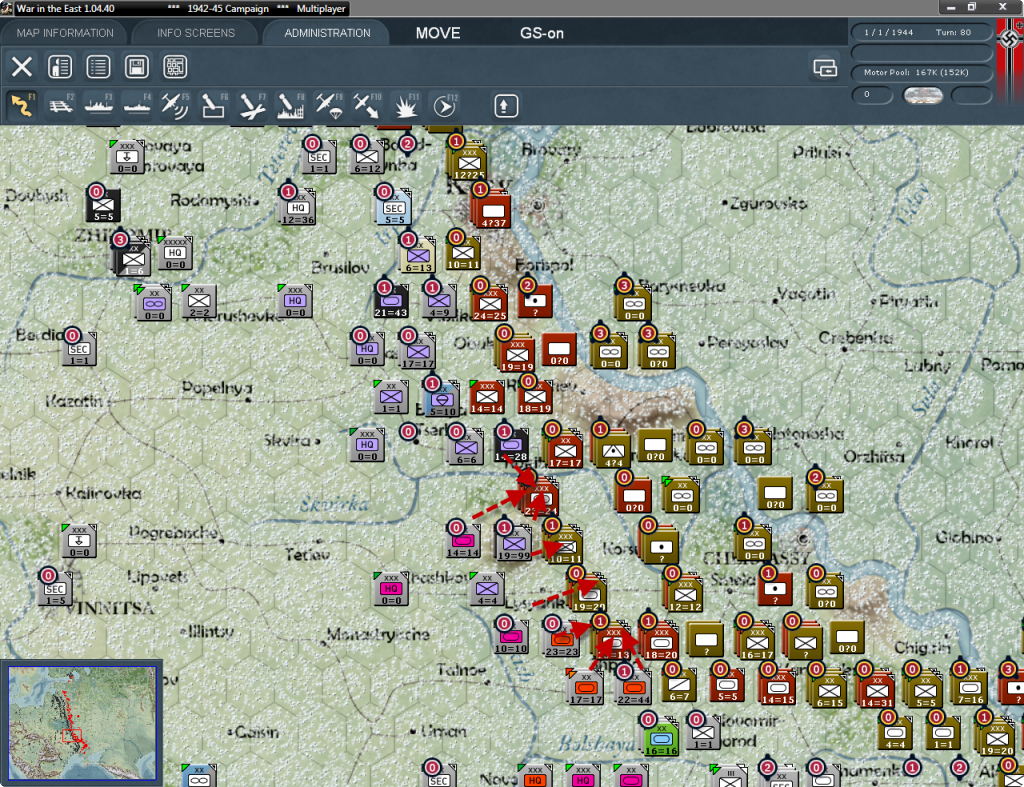Viewport: 1024px width, 787px height.
Task: Click the snowy weather indicator icon
Action: (x=922, y=95)
